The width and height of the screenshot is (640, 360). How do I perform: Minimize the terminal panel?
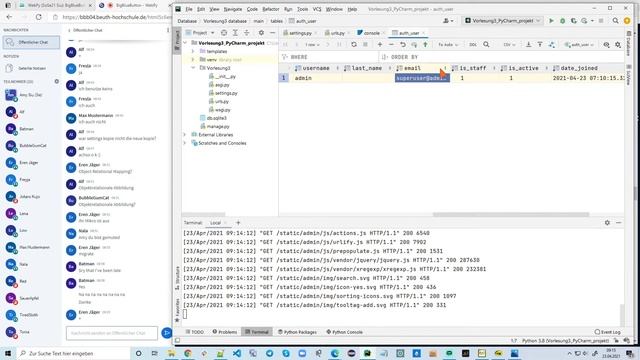click(x=619, y=223)
